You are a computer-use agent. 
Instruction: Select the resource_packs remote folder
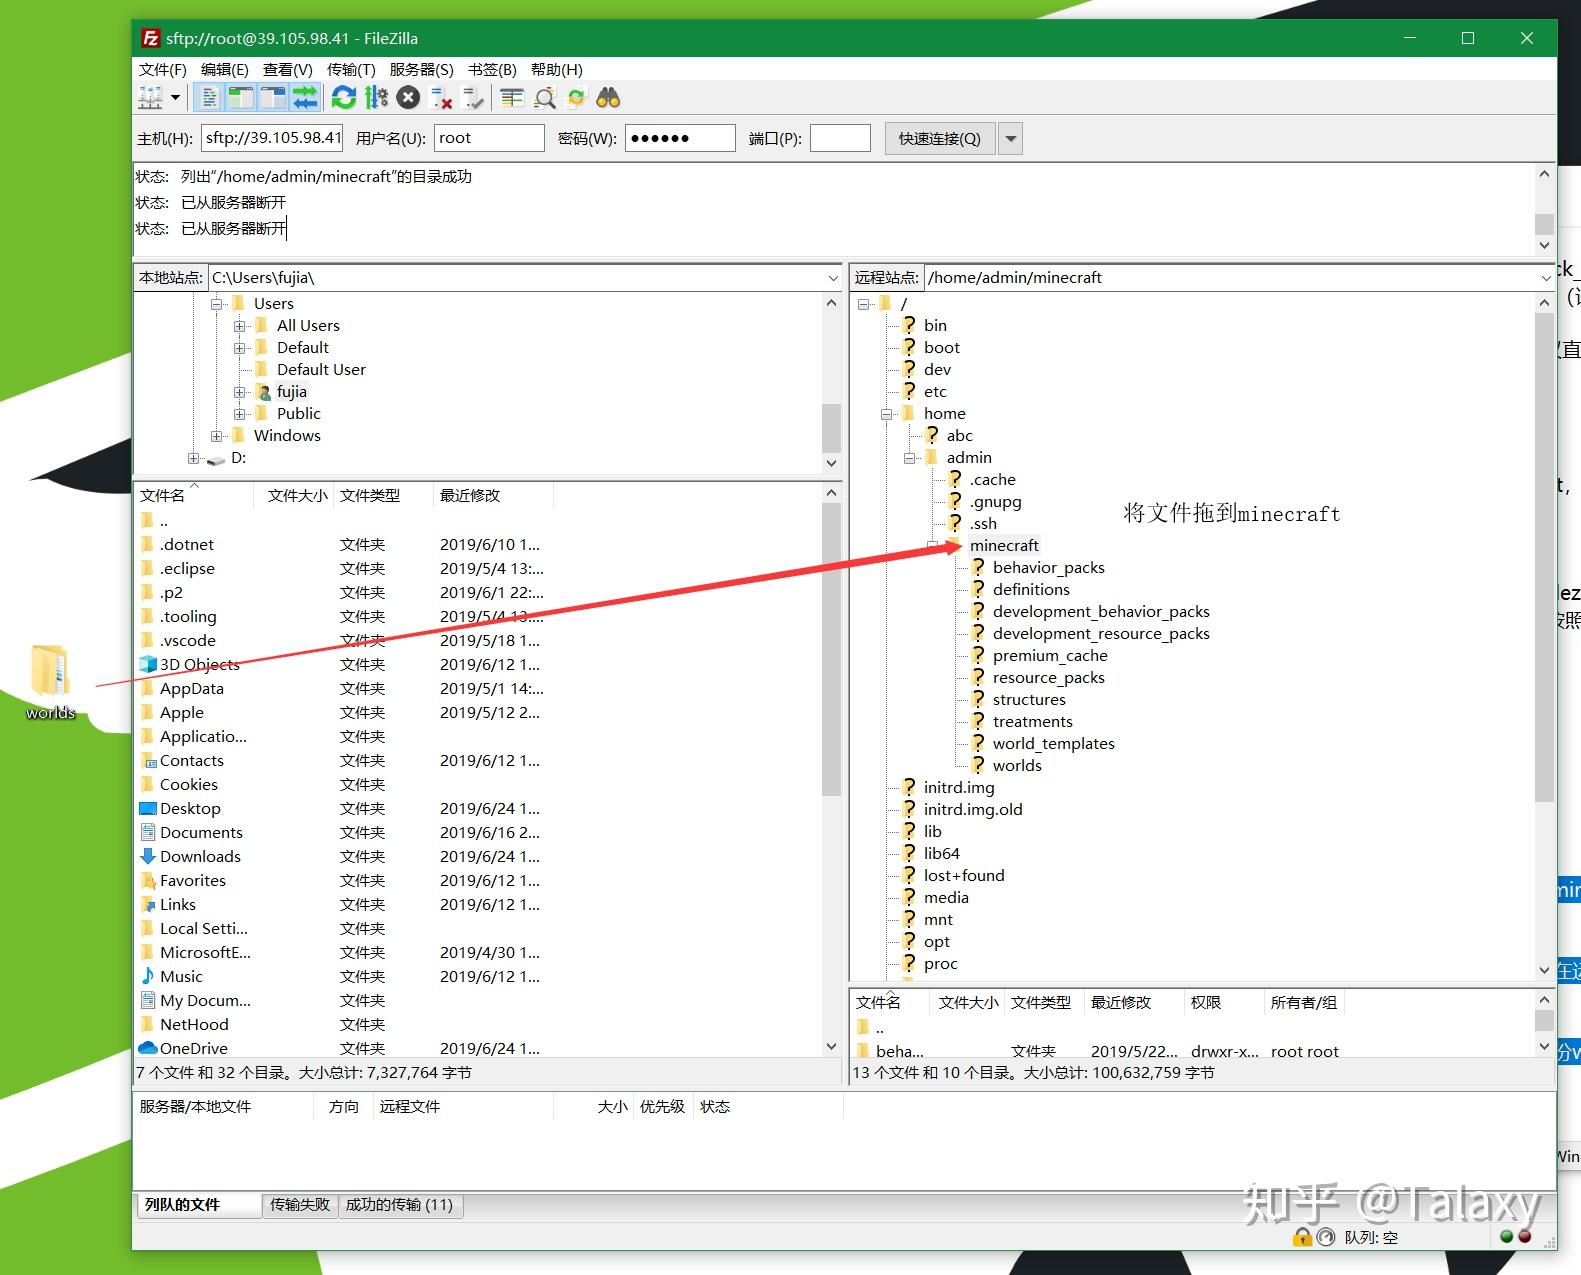click(x=1048, y=678)
